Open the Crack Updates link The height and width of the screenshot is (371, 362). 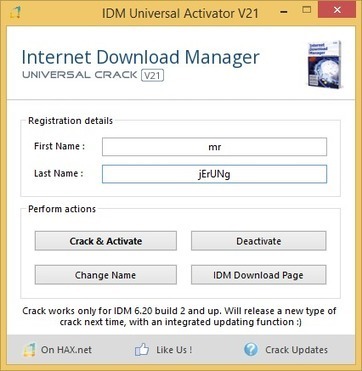click(296, 350)
